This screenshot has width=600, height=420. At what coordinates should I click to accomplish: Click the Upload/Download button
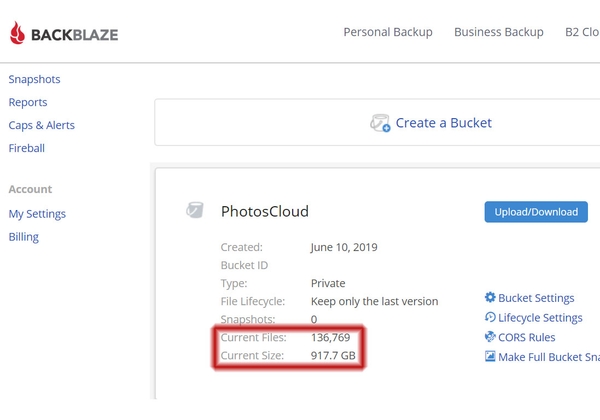coord(536,212)
